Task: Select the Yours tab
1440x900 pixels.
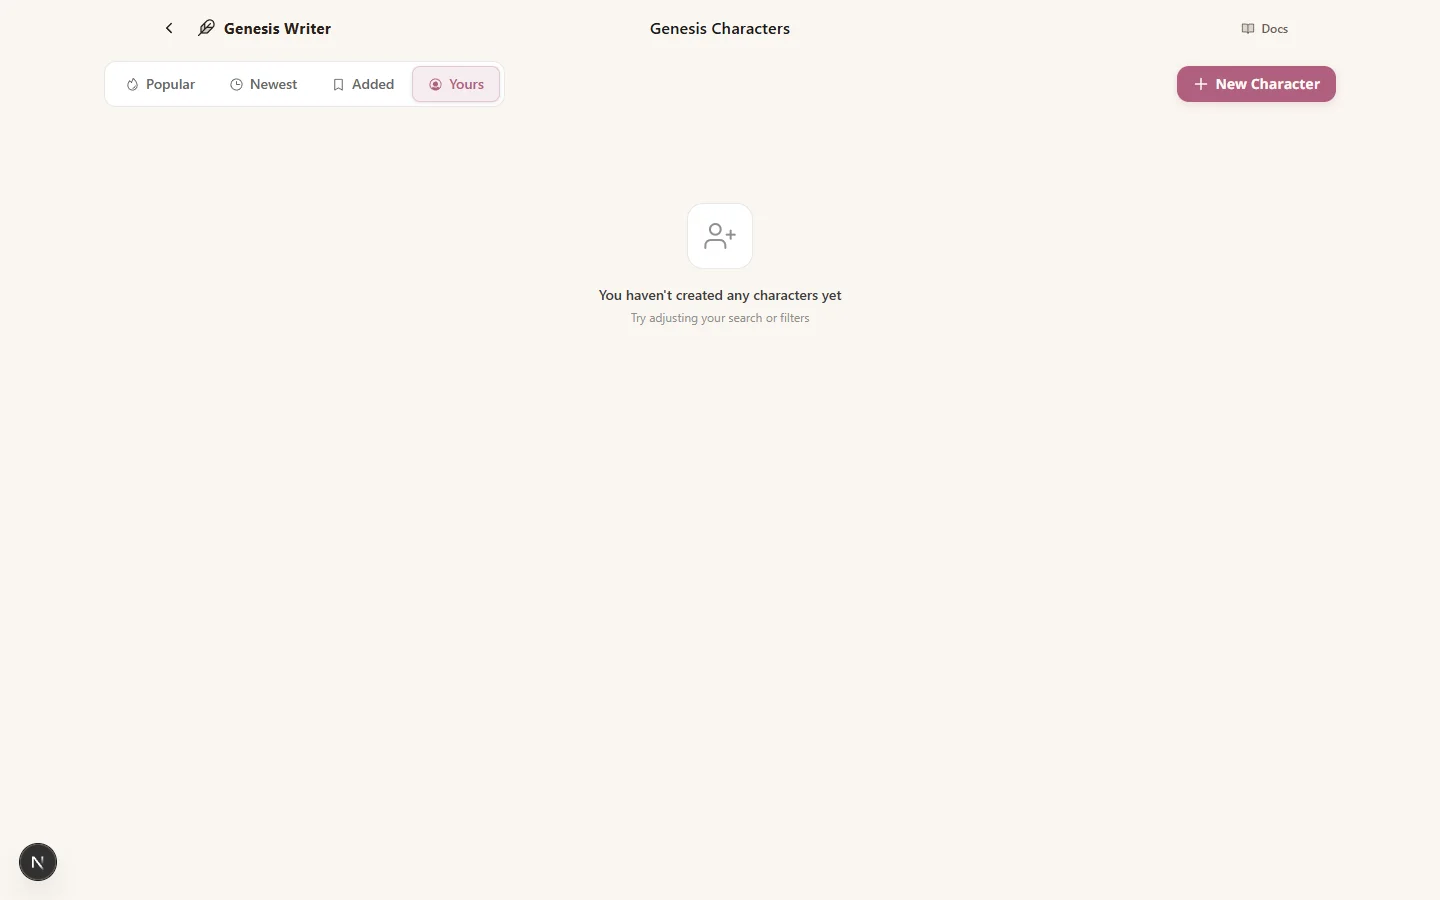Action: (456, 84)
